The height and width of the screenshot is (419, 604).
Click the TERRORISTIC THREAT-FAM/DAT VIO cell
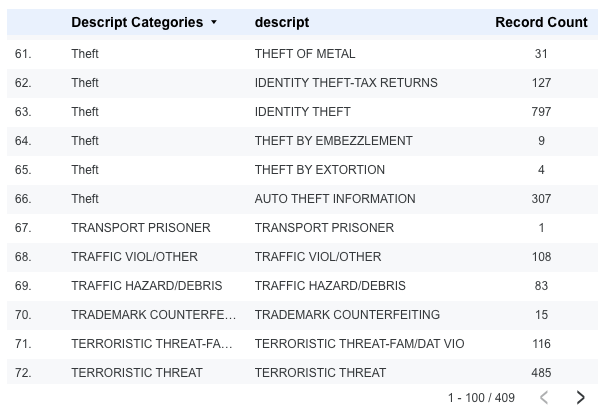point(359,344)
